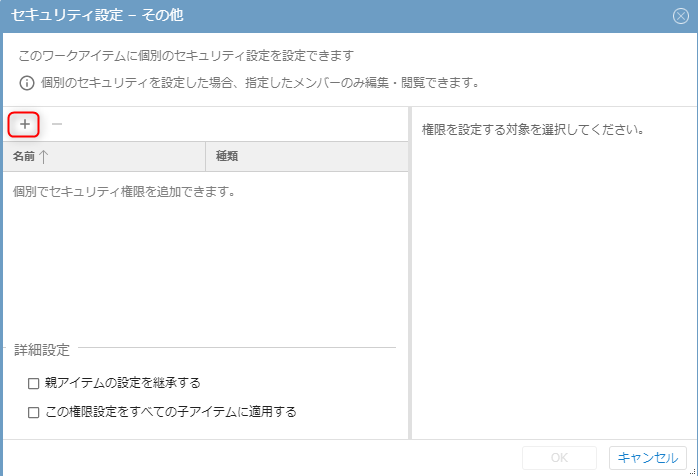Image resolution: width=698 pixels, height=476 pixels.
Task: Click the 詳細設定 section label
Action: (x=42, y=350)
